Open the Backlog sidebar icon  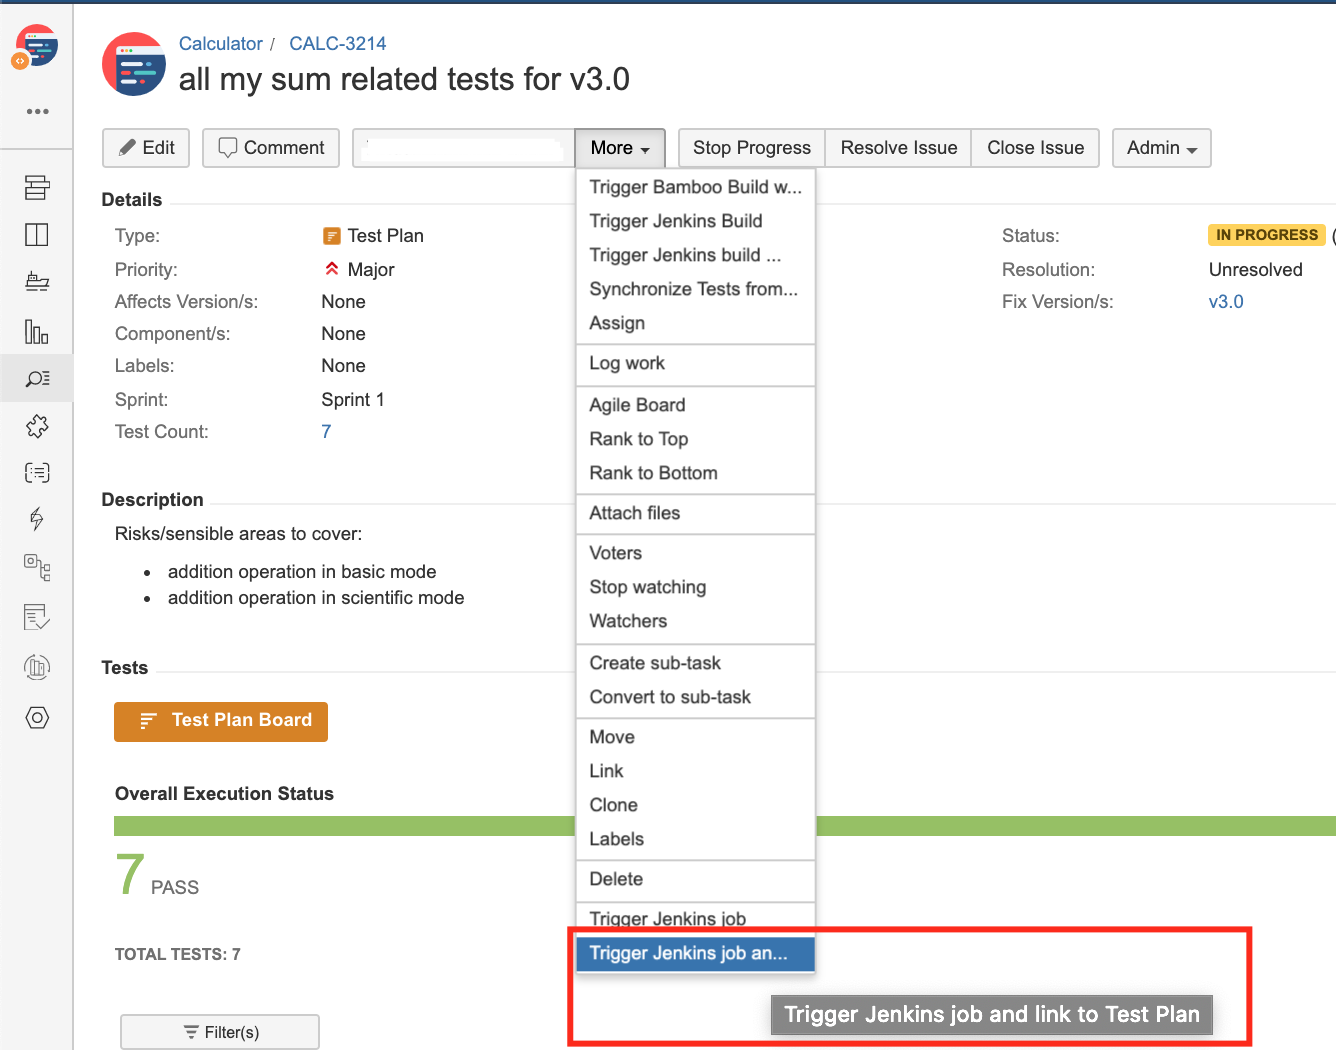tap(37, 187)
